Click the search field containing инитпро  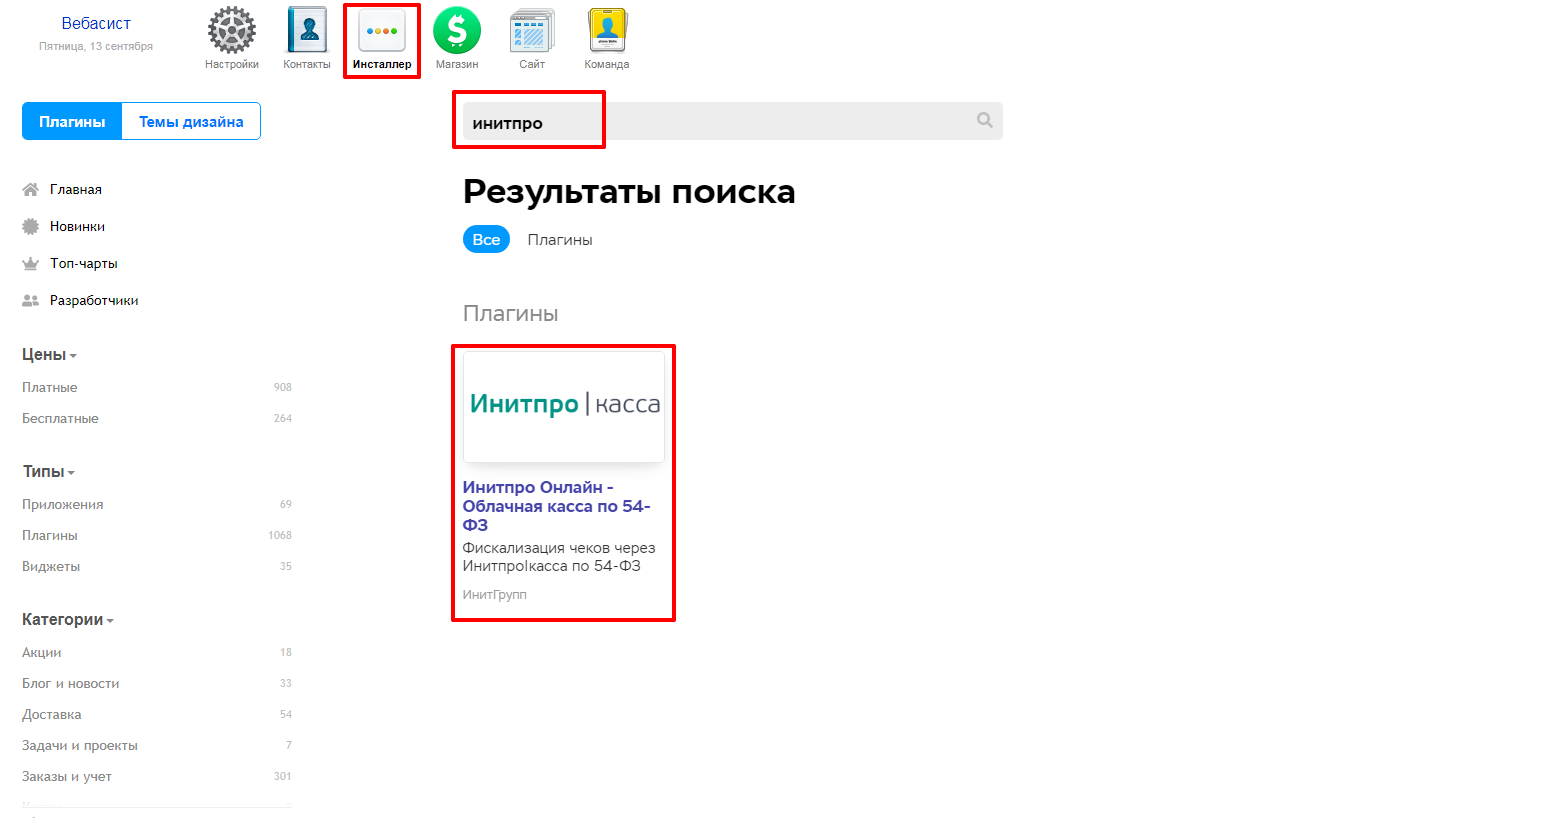pos(732,121)
